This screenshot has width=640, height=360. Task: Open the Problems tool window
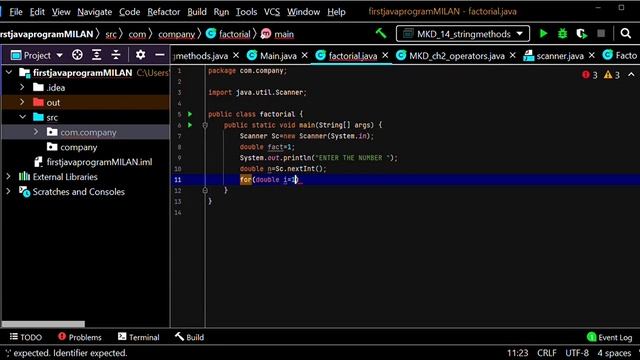[x=80, y=337]
